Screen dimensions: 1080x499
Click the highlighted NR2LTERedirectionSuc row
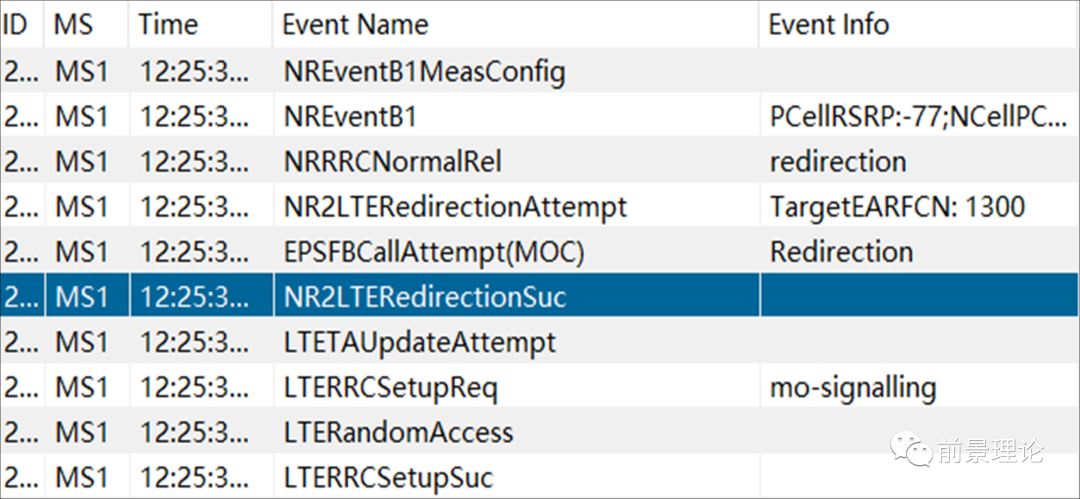click(x=425, y=297)
